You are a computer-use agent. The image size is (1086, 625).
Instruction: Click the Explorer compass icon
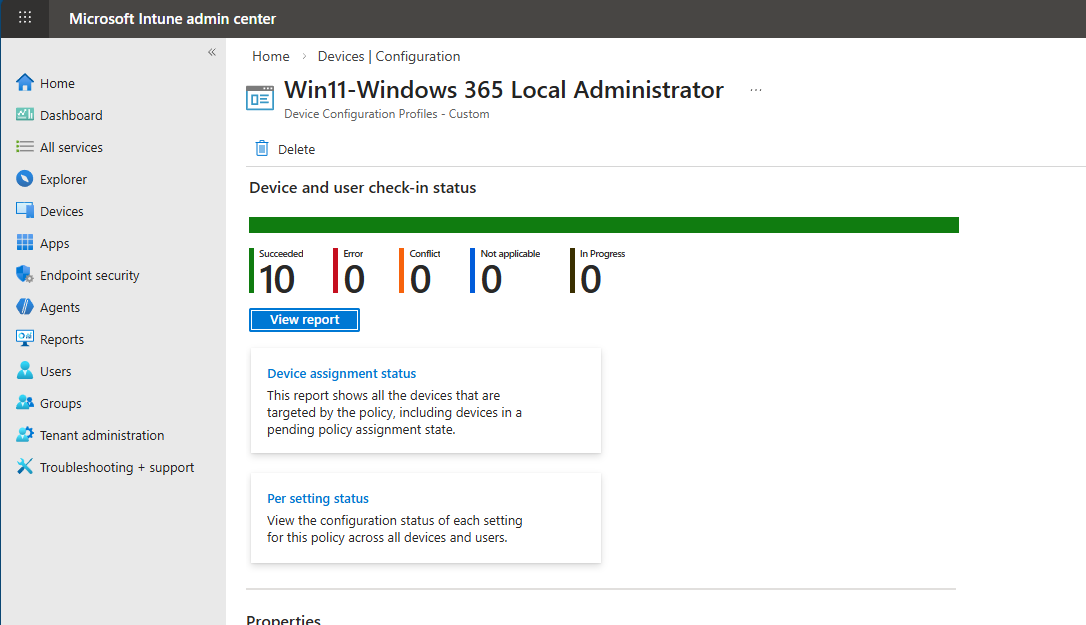point(25,179)
